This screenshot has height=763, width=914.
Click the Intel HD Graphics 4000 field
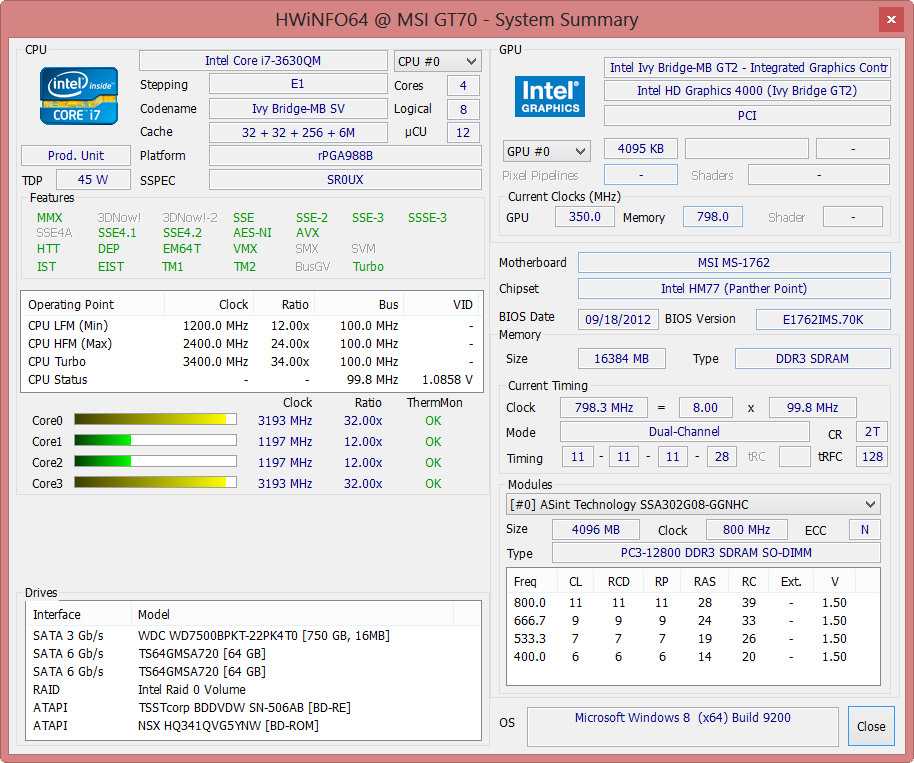pos(747,90)
